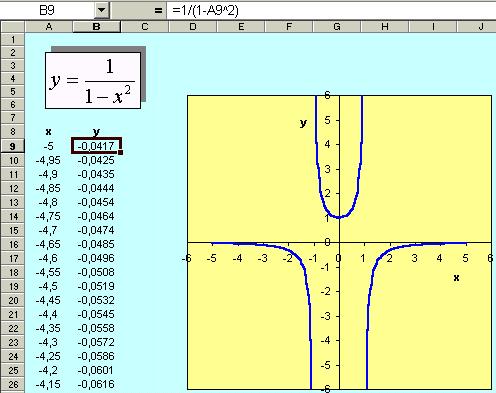Select cell containing -0,0601
Image resolution: width=496 pixels, height=393 pixels.
click(96, 370)
